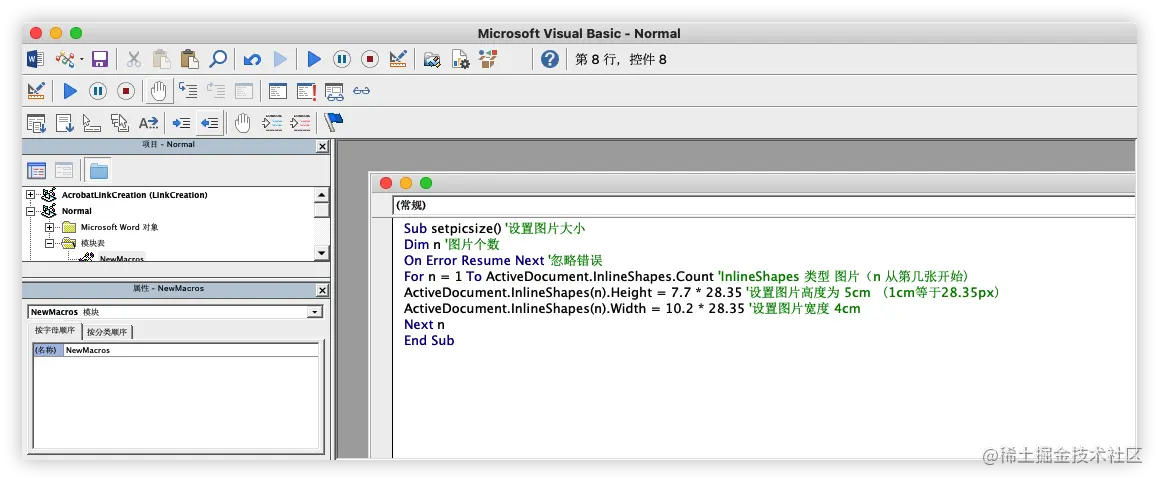The width and height of the screenshot is (1159, 482).
Task: Click the project tree scroll-down arrow
Action: tap(322, 253)
